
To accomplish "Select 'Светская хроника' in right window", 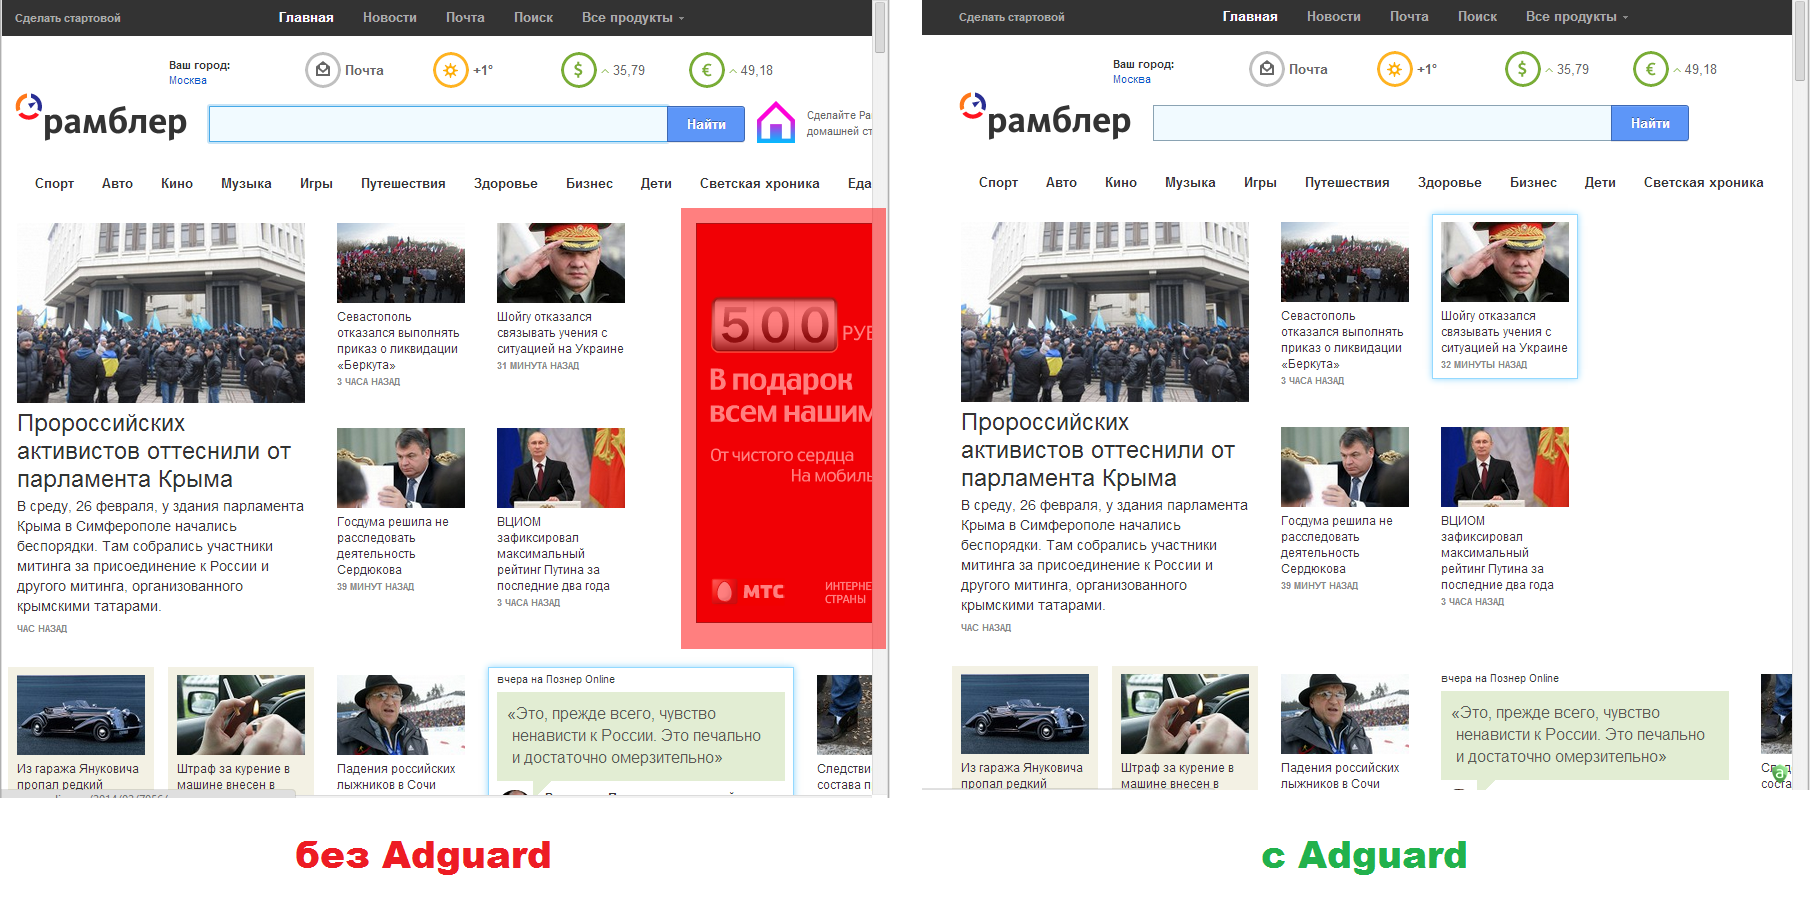I will [1703, 183].
